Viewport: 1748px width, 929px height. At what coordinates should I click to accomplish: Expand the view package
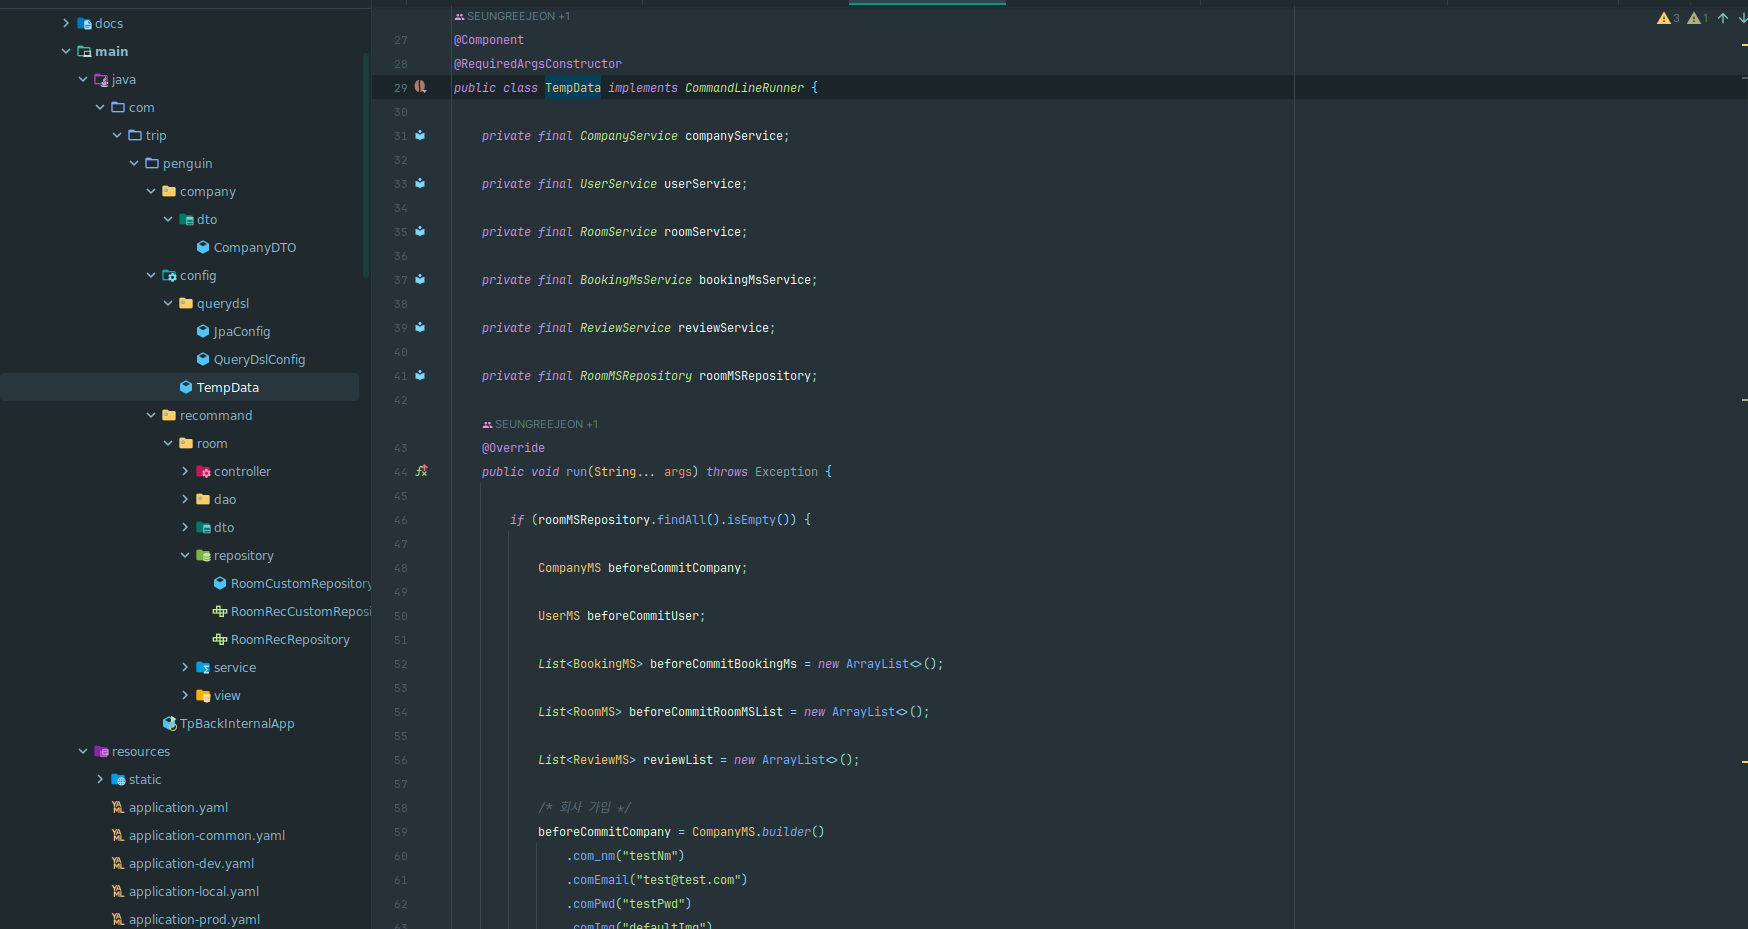[x=185, y=695]
